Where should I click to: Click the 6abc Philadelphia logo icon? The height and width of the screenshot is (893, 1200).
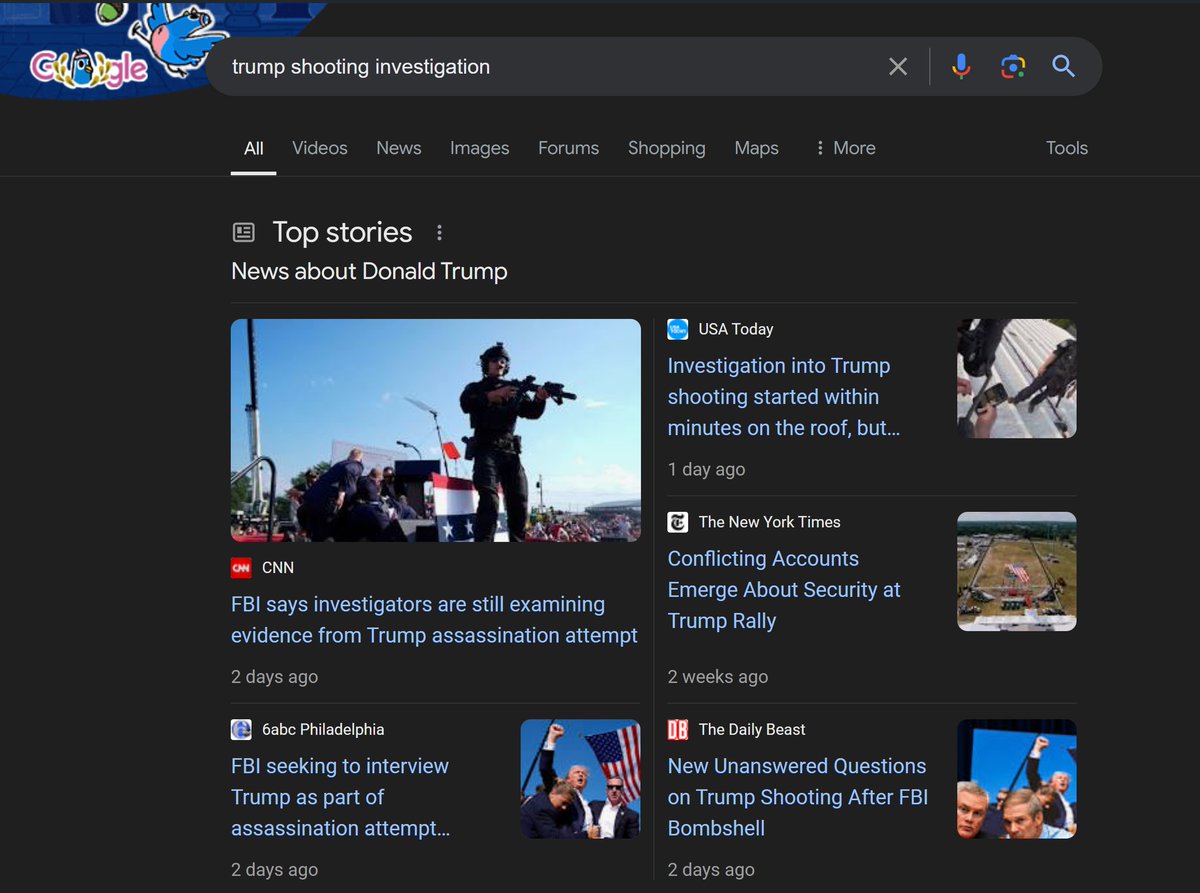pos(241,730)
